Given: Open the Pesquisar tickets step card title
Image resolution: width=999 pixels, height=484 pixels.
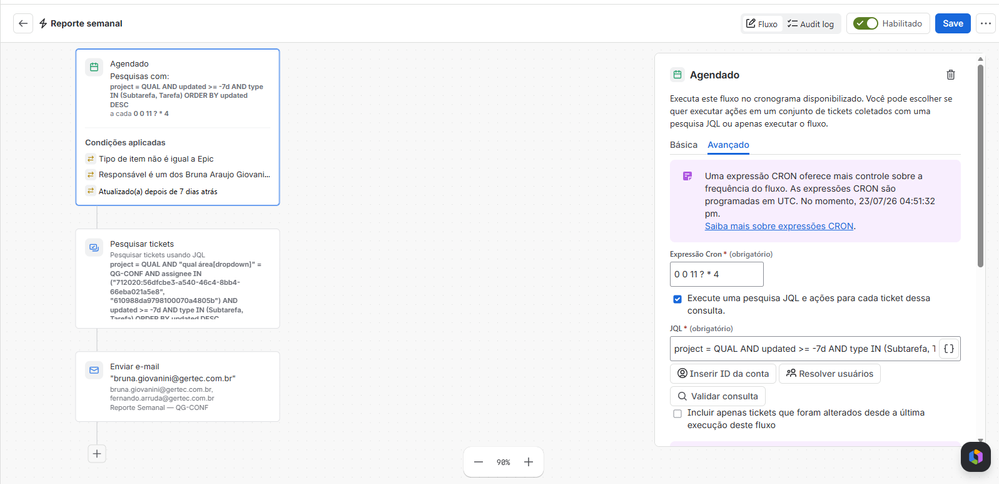Looking at the screenshot, I should [x=142, y=244].
